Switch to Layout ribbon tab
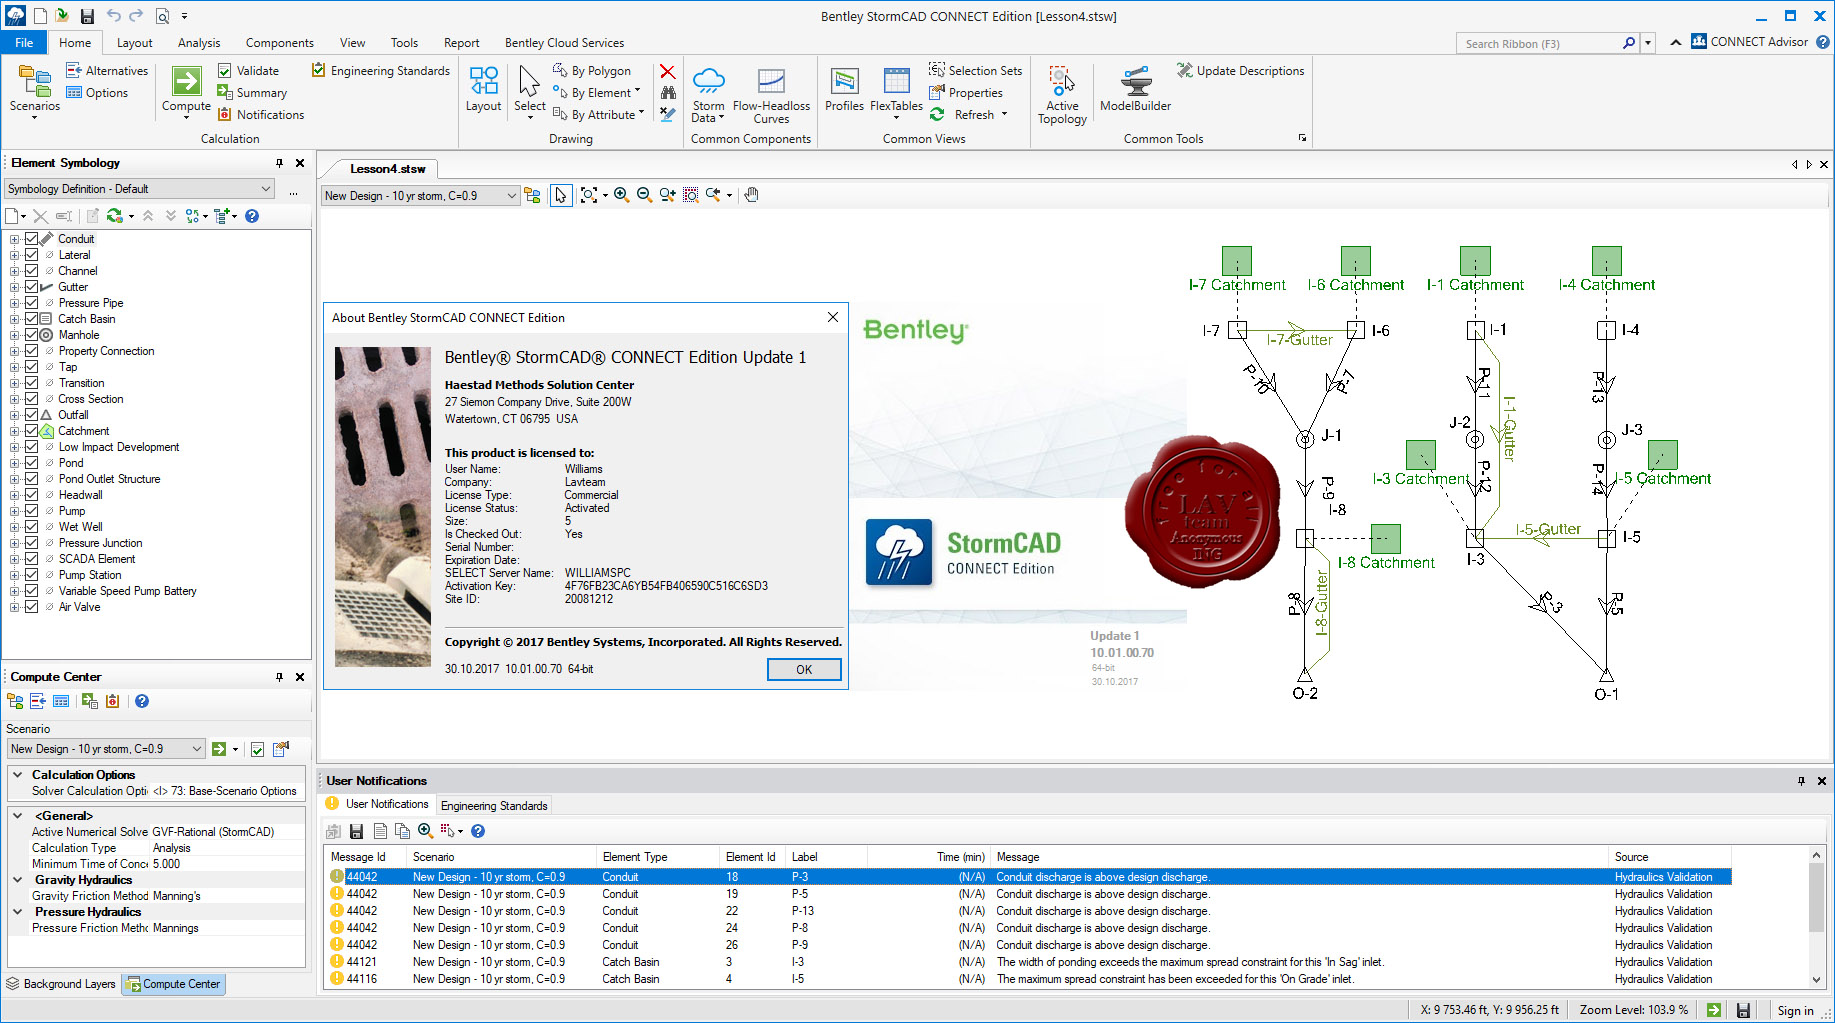The height and width of the screenshot is (1023, 1835). [134, 43]
